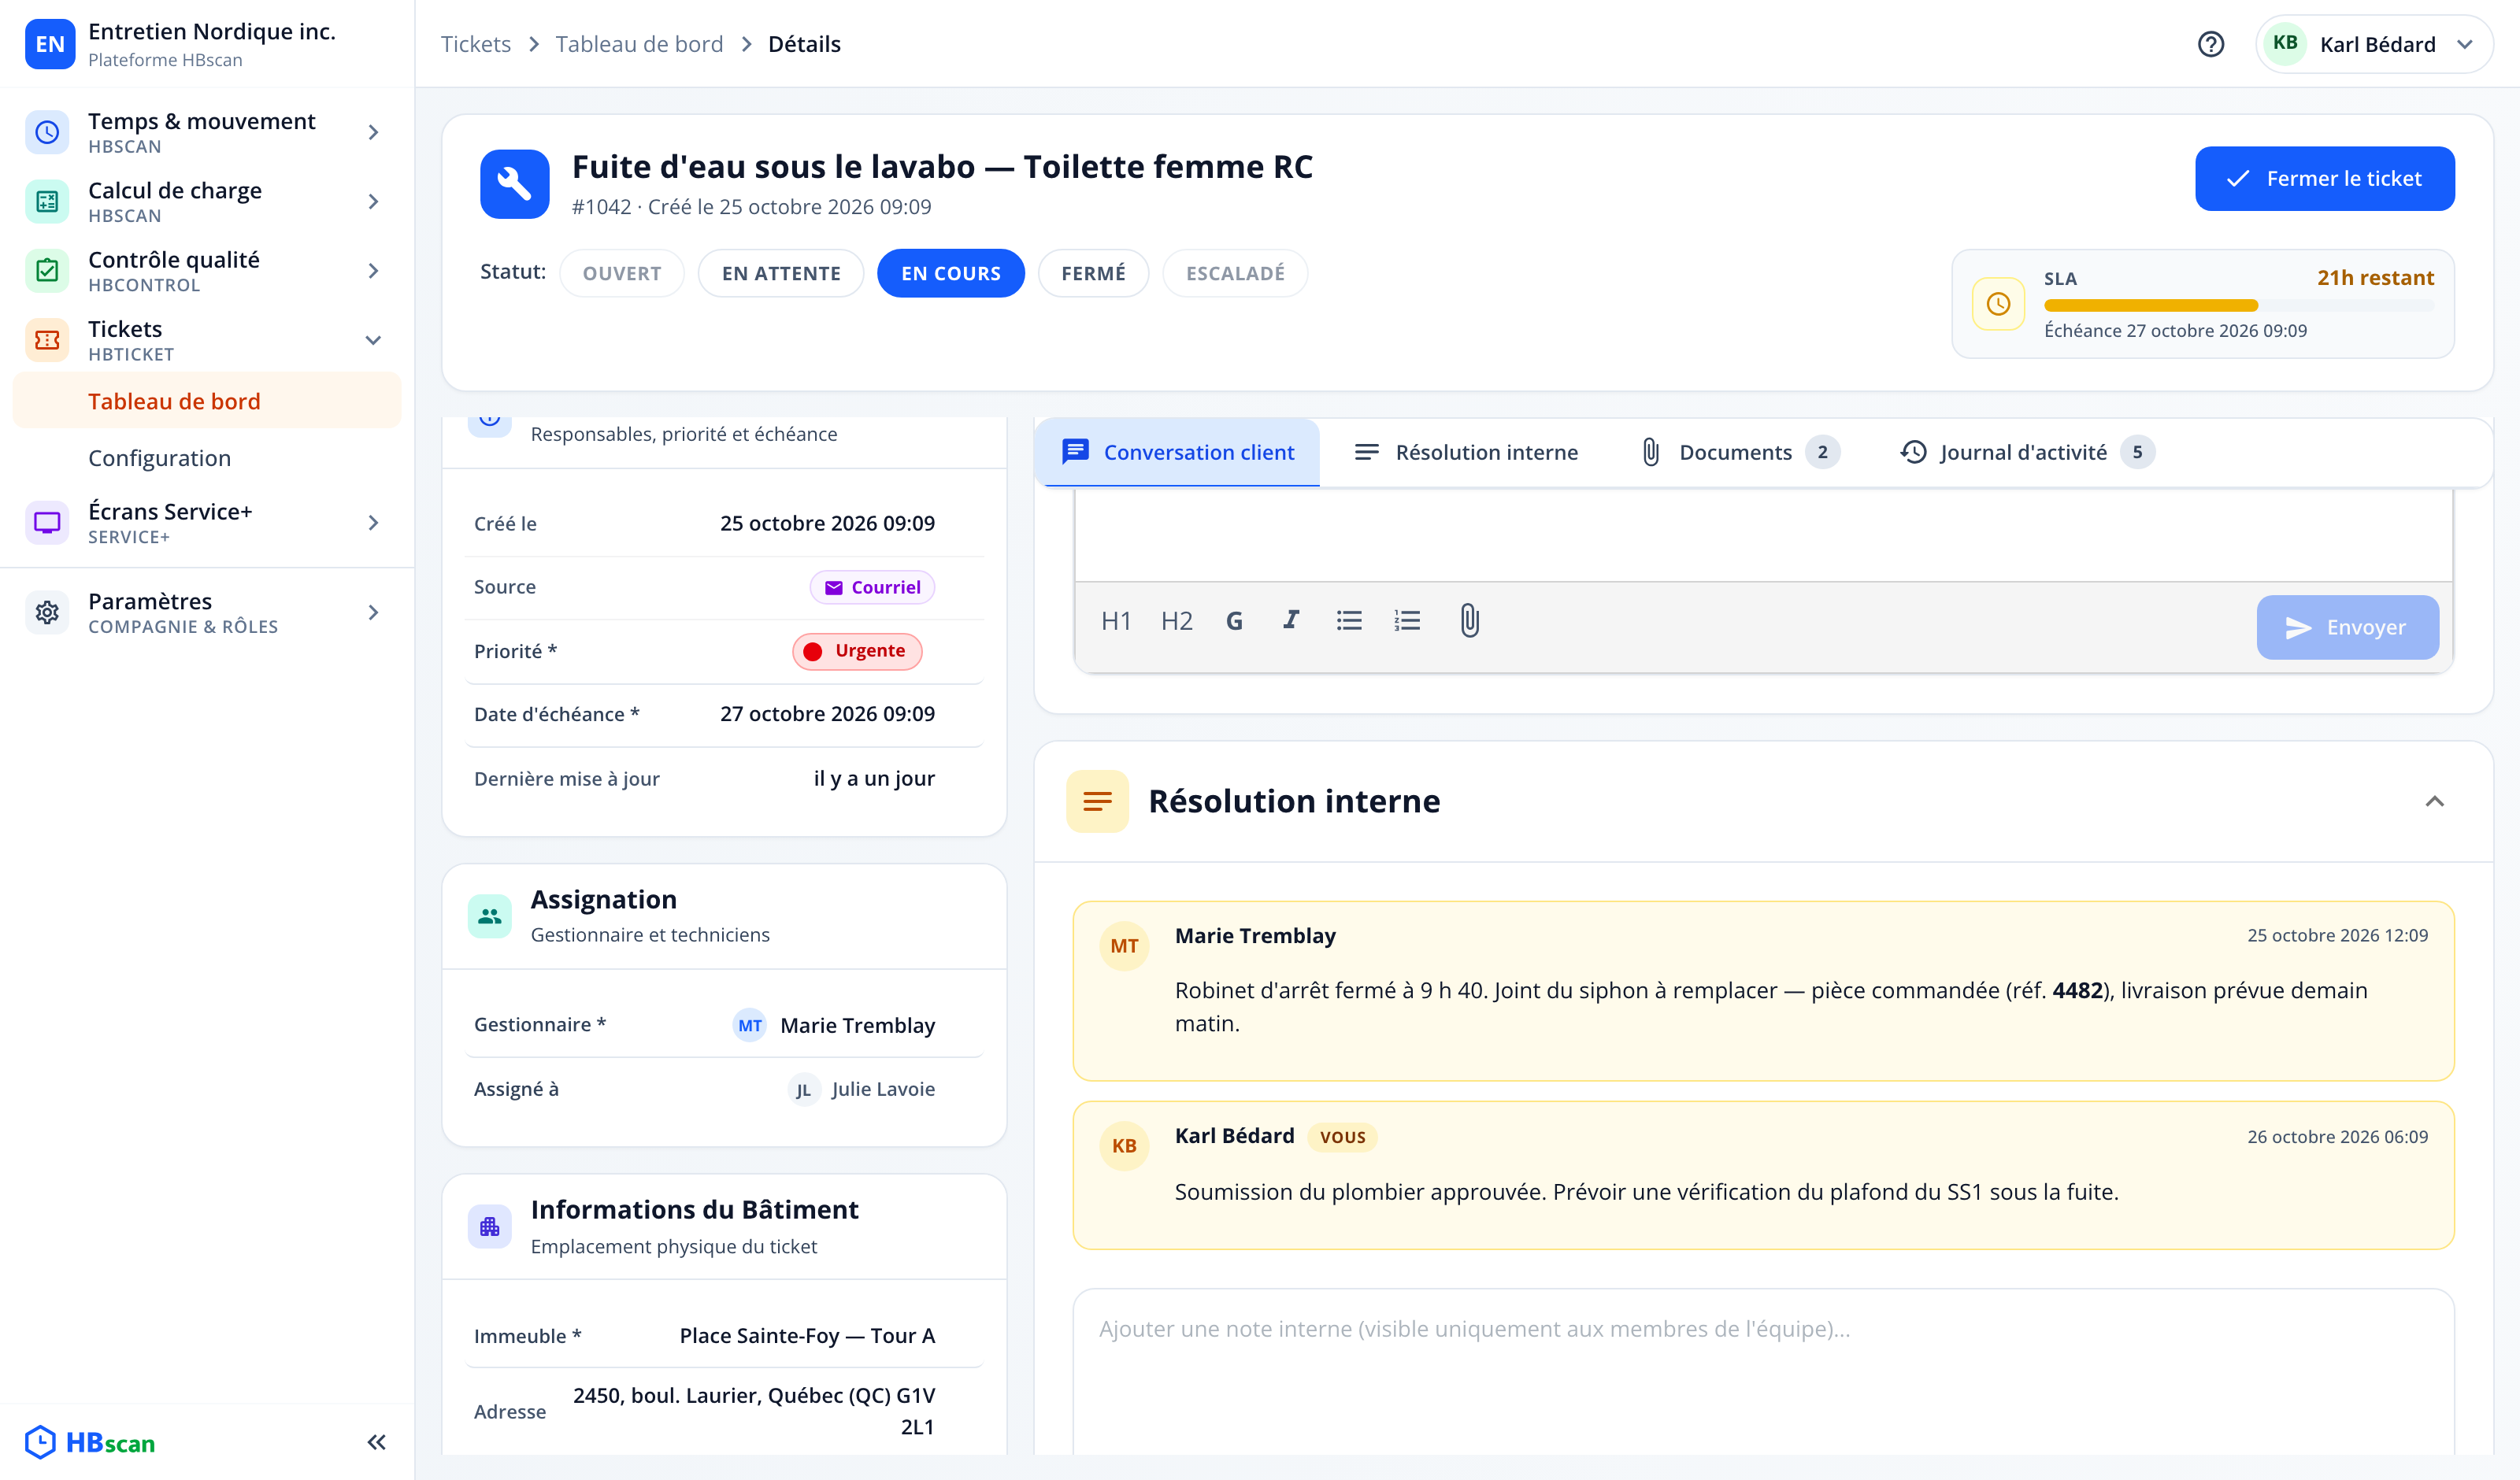Image resolution: width=2520 pixels, height=1480 pixels.
Task: Click the SLA progress bar
Action: (2239, 305)
